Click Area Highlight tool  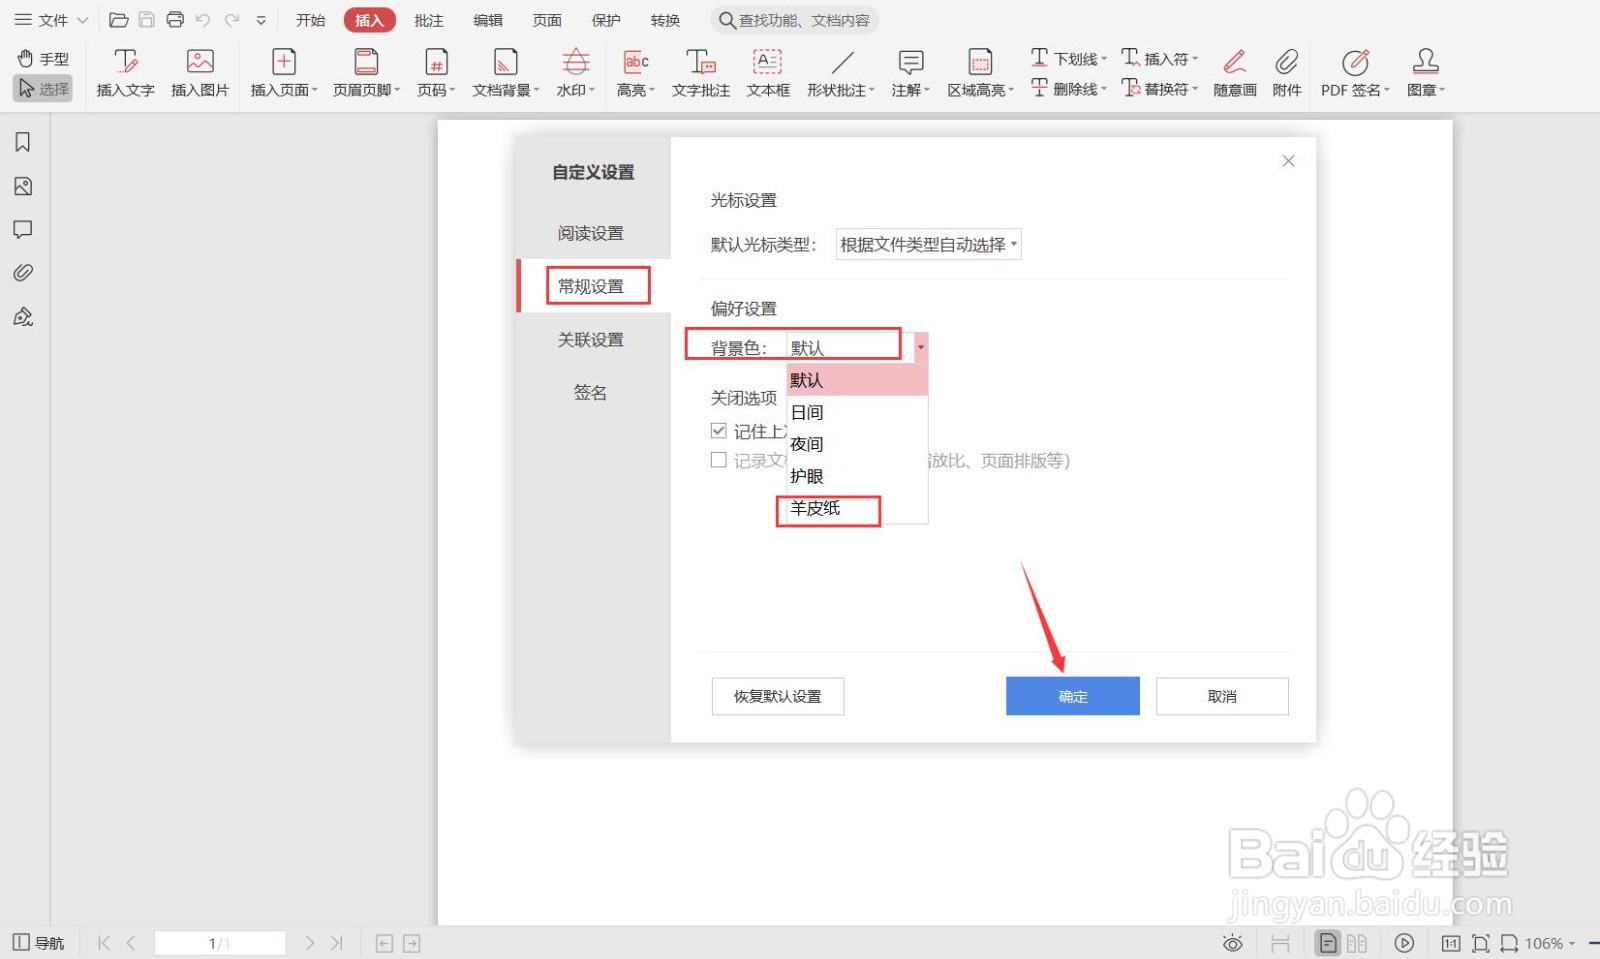pos(981,74)
